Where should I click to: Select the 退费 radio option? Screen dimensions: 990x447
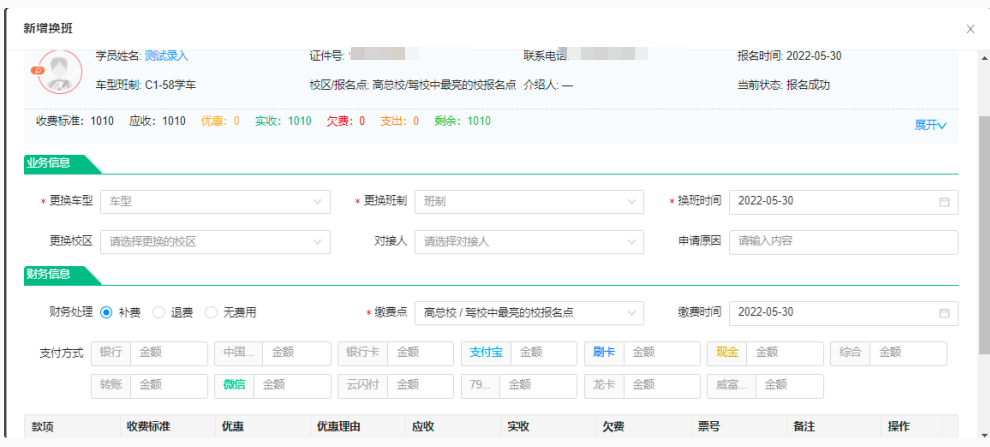pyautogui.click(x=158, y=313)
